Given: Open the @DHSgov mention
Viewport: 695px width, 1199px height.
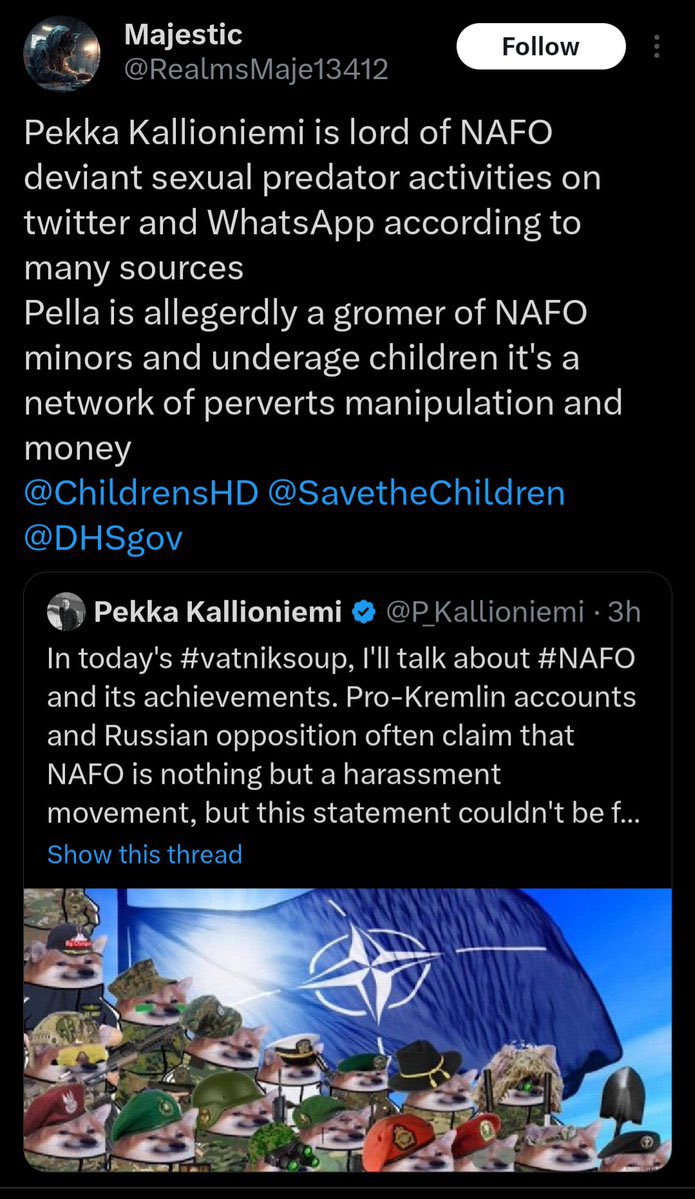Looking at the screenshot, I should [103, 538].
